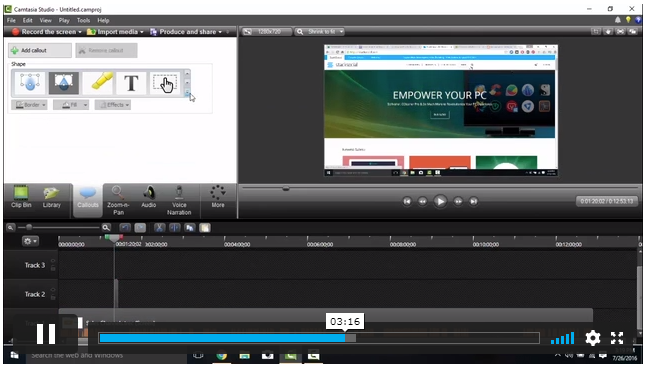Expand Record the screen dropdown arrow

coord(80,32)
